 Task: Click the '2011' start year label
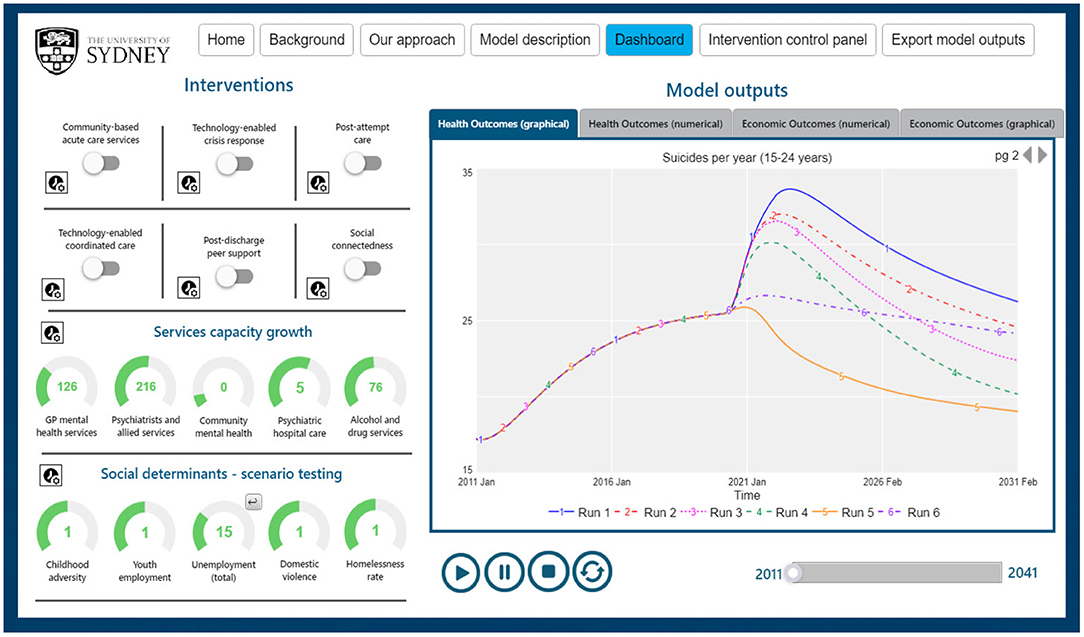coord(769,574)
